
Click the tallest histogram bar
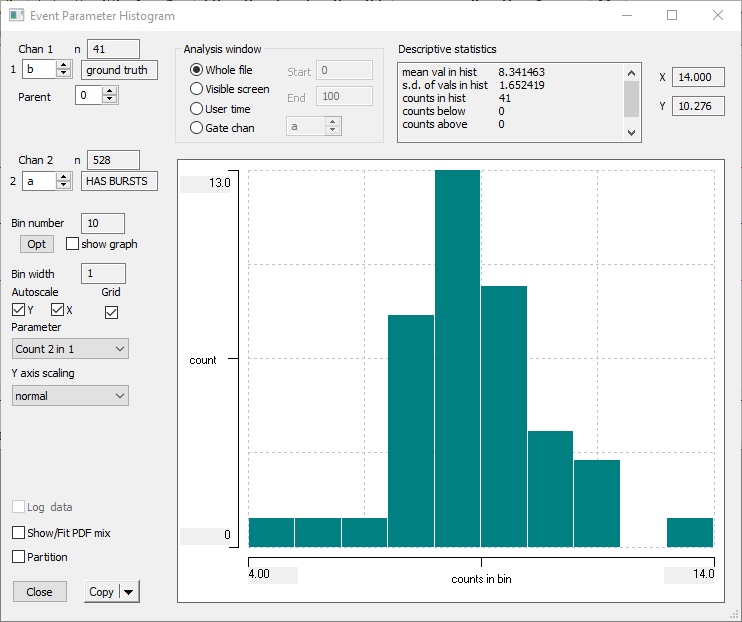(x=458, y=358)
